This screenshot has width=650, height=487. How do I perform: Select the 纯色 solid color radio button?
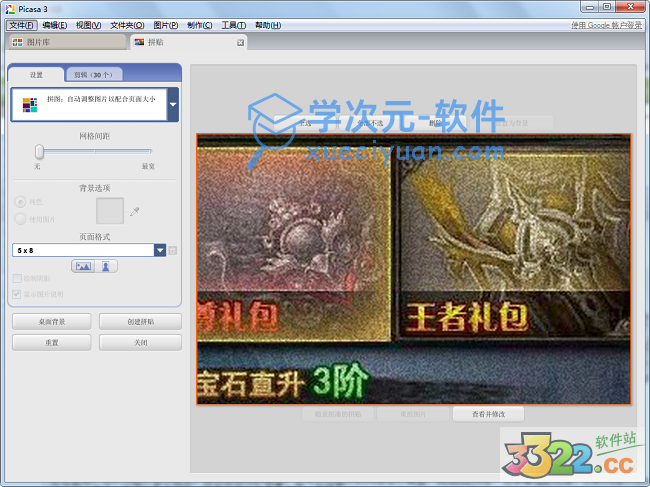[x=20, y=202]
